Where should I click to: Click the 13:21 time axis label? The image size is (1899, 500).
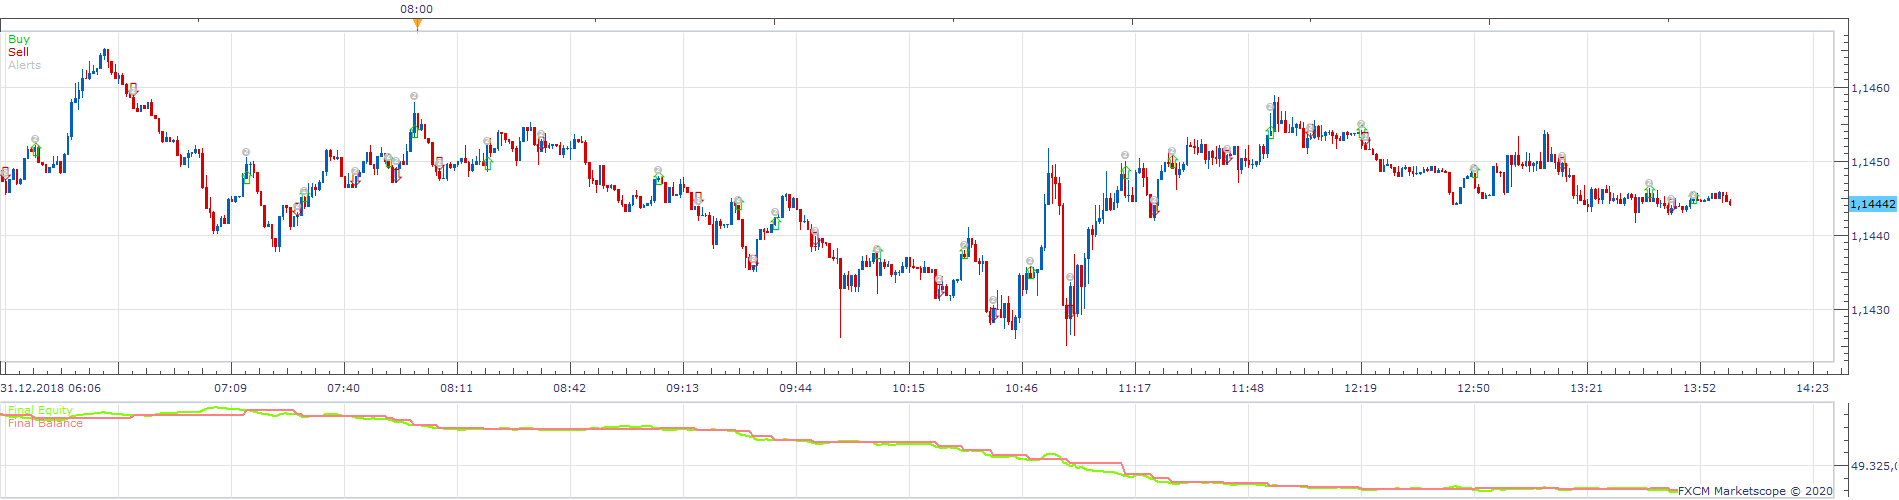(x=1586, y=388)
